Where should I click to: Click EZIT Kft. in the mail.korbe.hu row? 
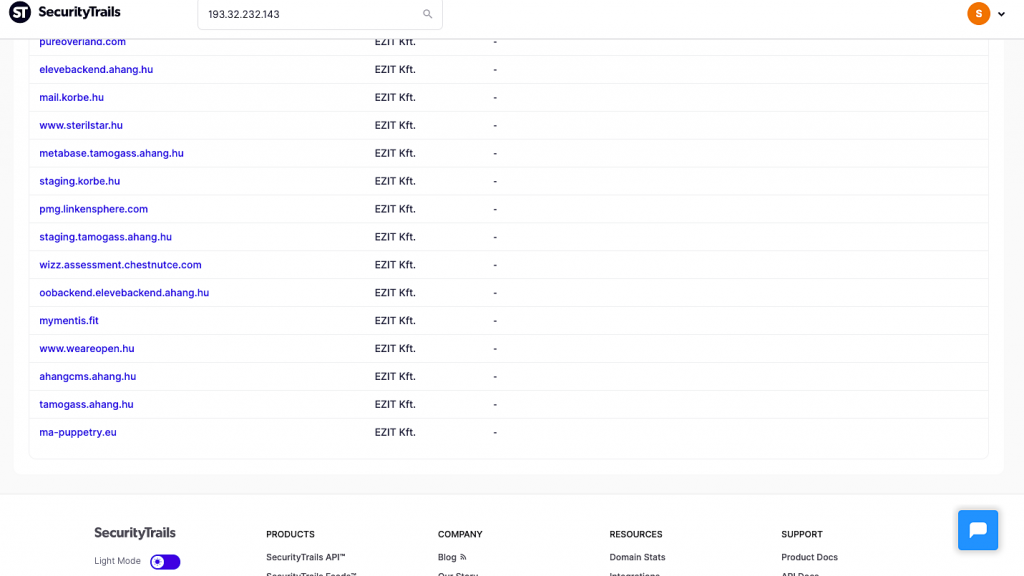(x=395, y=97)
